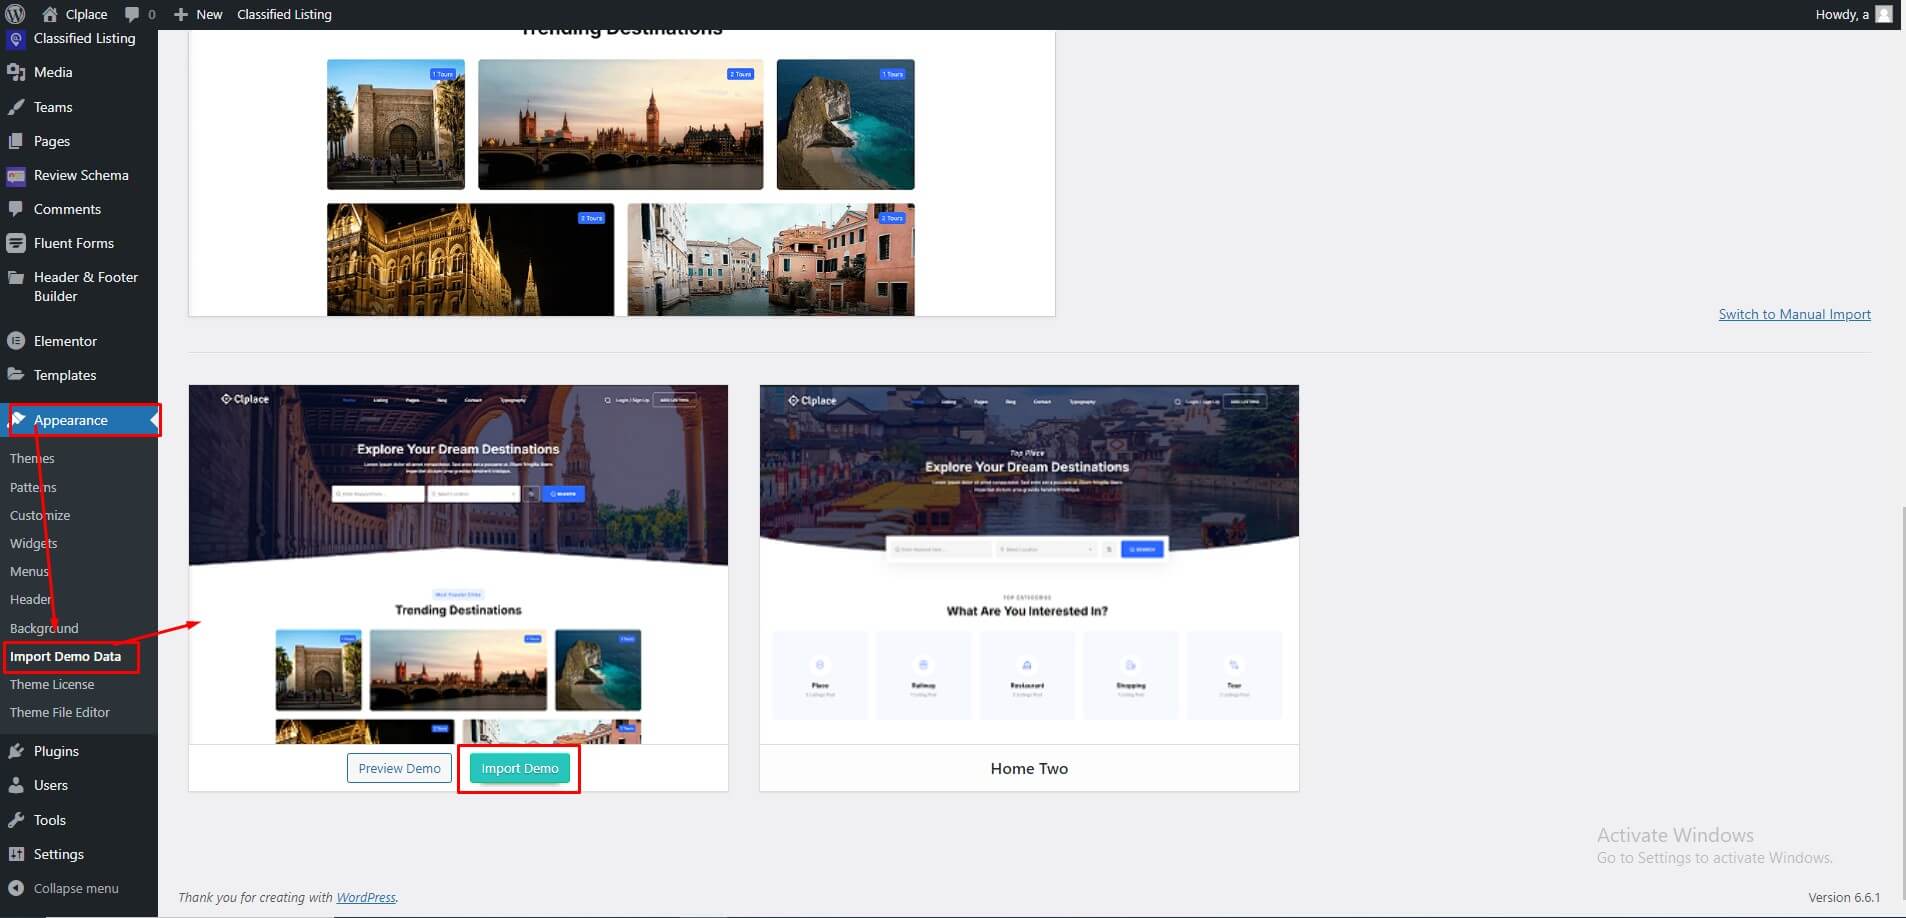
Task: Select the Home Two demo thumbnail
Action: tap(1029, 564)
